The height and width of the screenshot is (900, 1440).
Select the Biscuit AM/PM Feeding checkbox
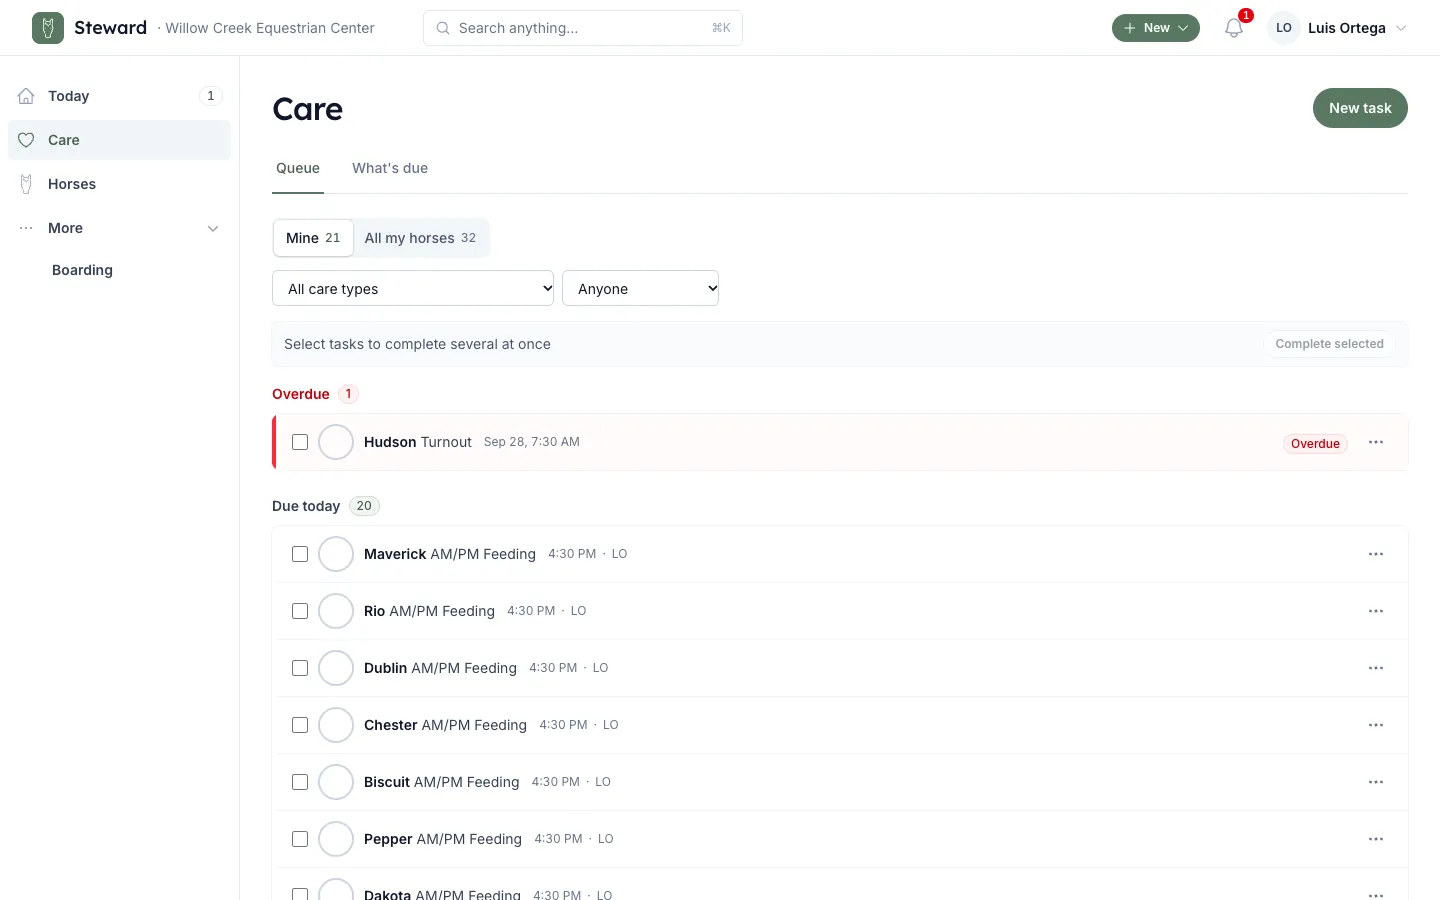click(300, 782)
